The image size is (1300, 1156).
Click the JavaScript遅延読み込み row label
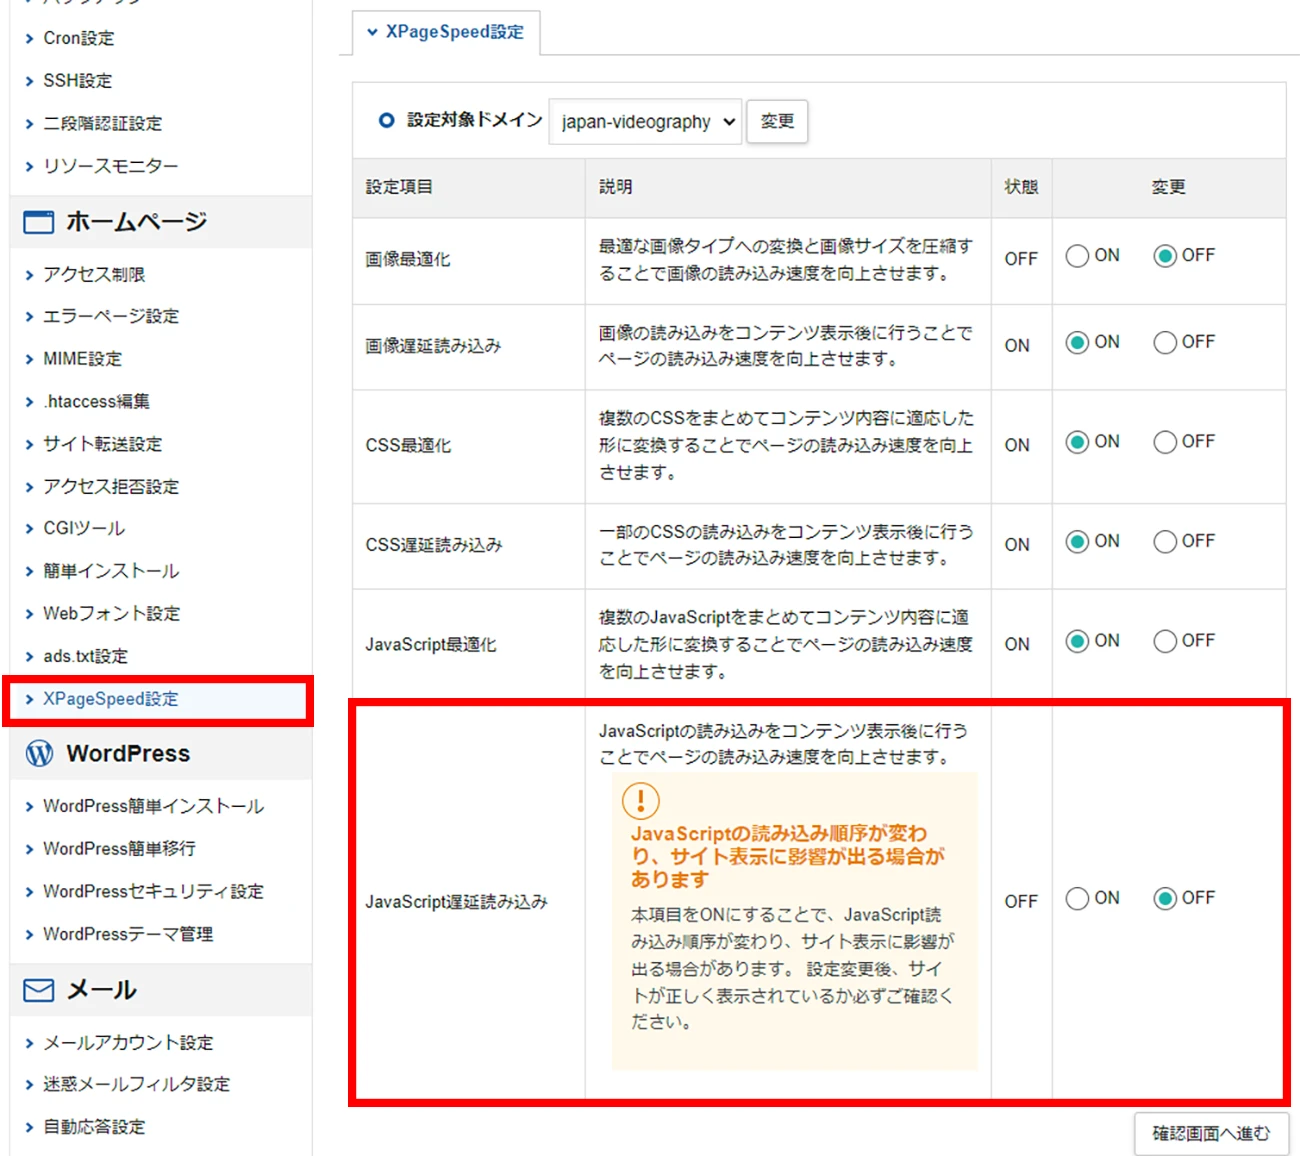point(457,902)
